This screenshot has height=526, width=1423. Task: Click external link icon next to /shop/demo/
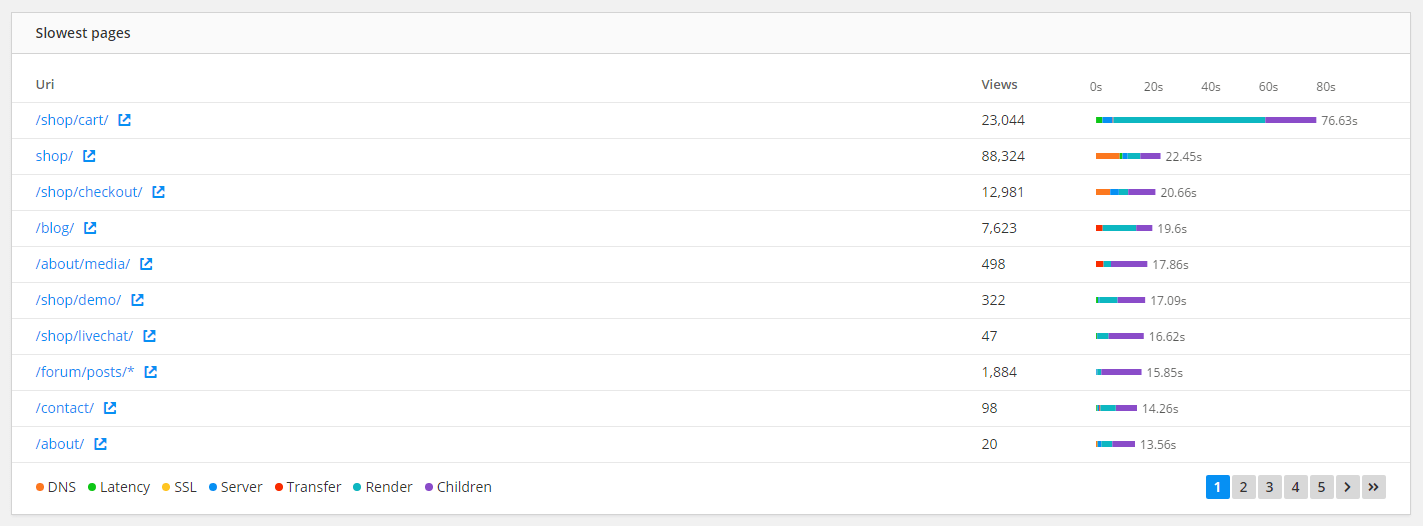pos(137,300)
